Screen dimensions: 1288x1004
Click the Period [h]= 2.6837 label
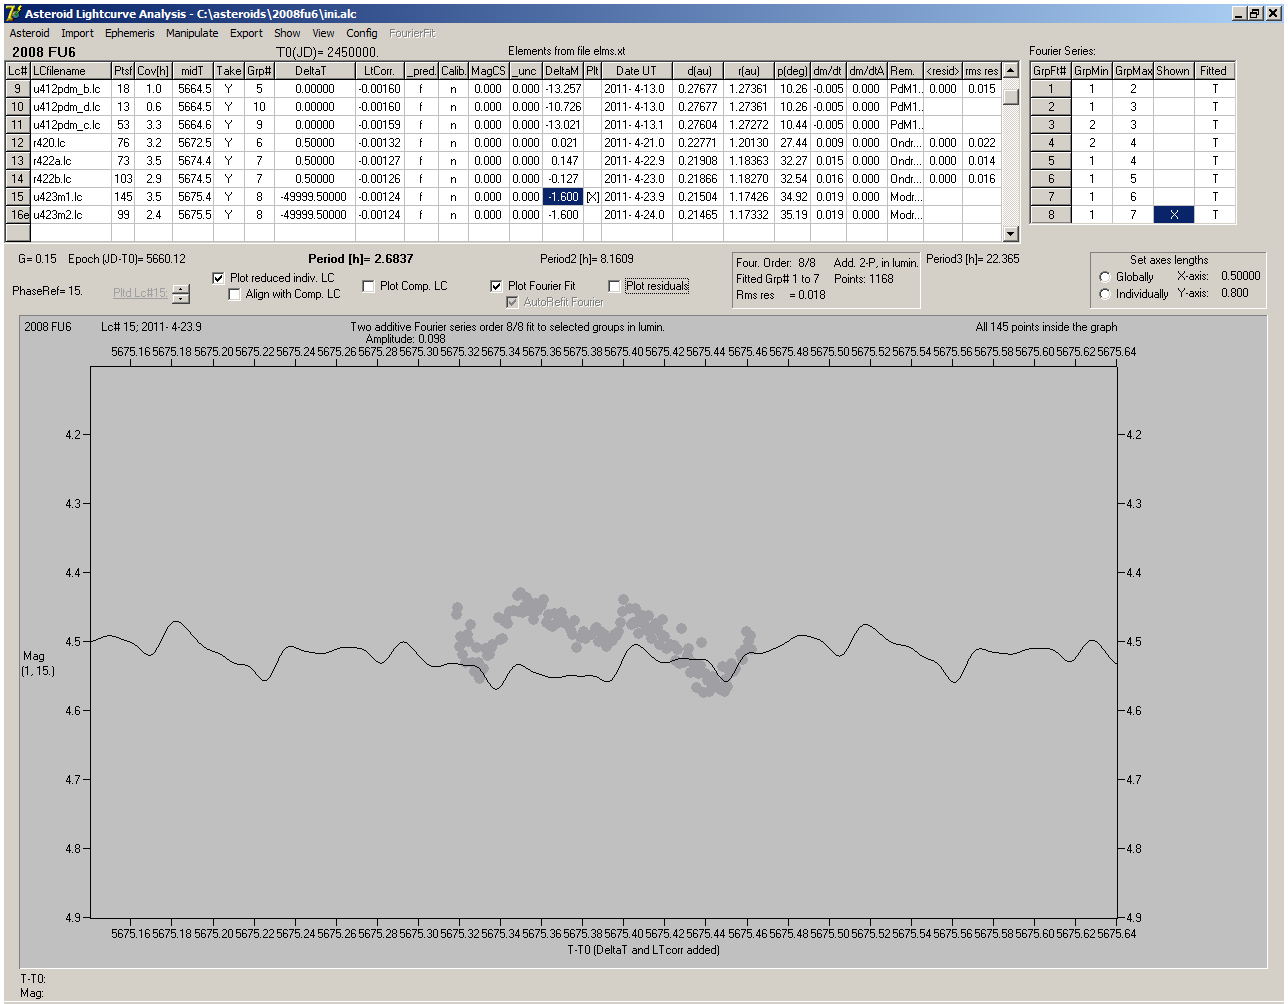[361, 259]
